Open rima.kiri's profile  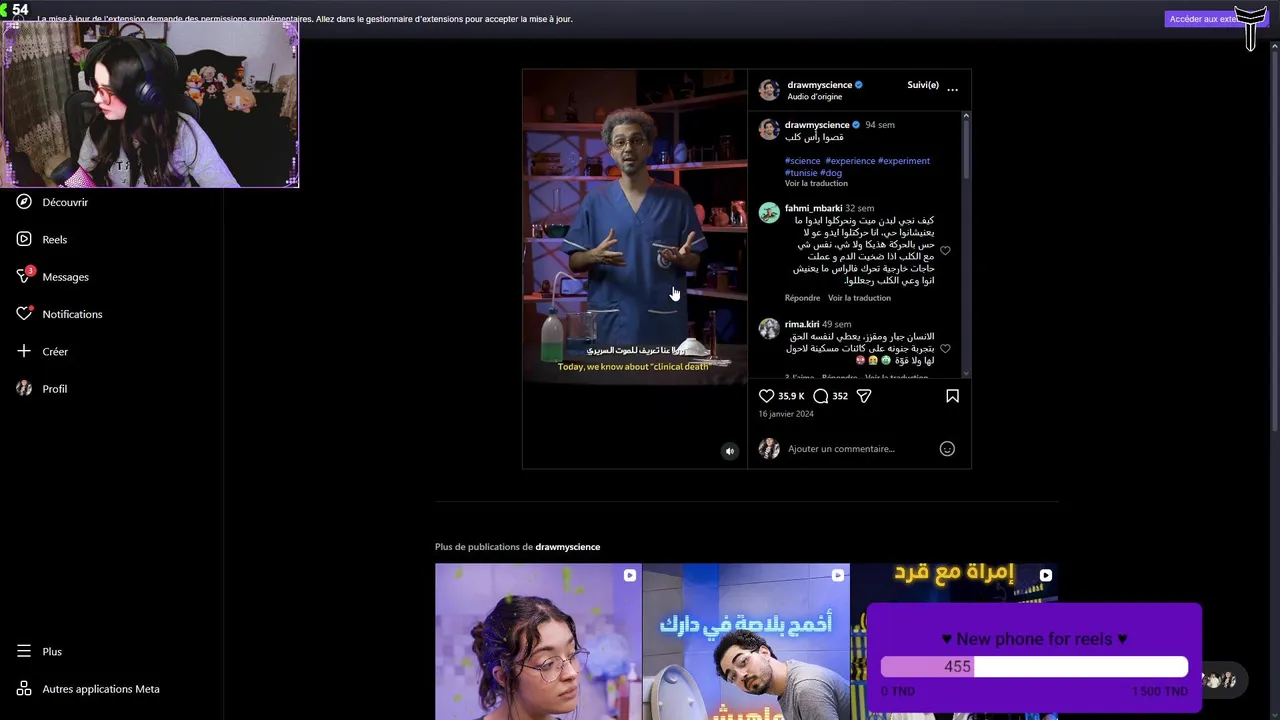(802, 325)
